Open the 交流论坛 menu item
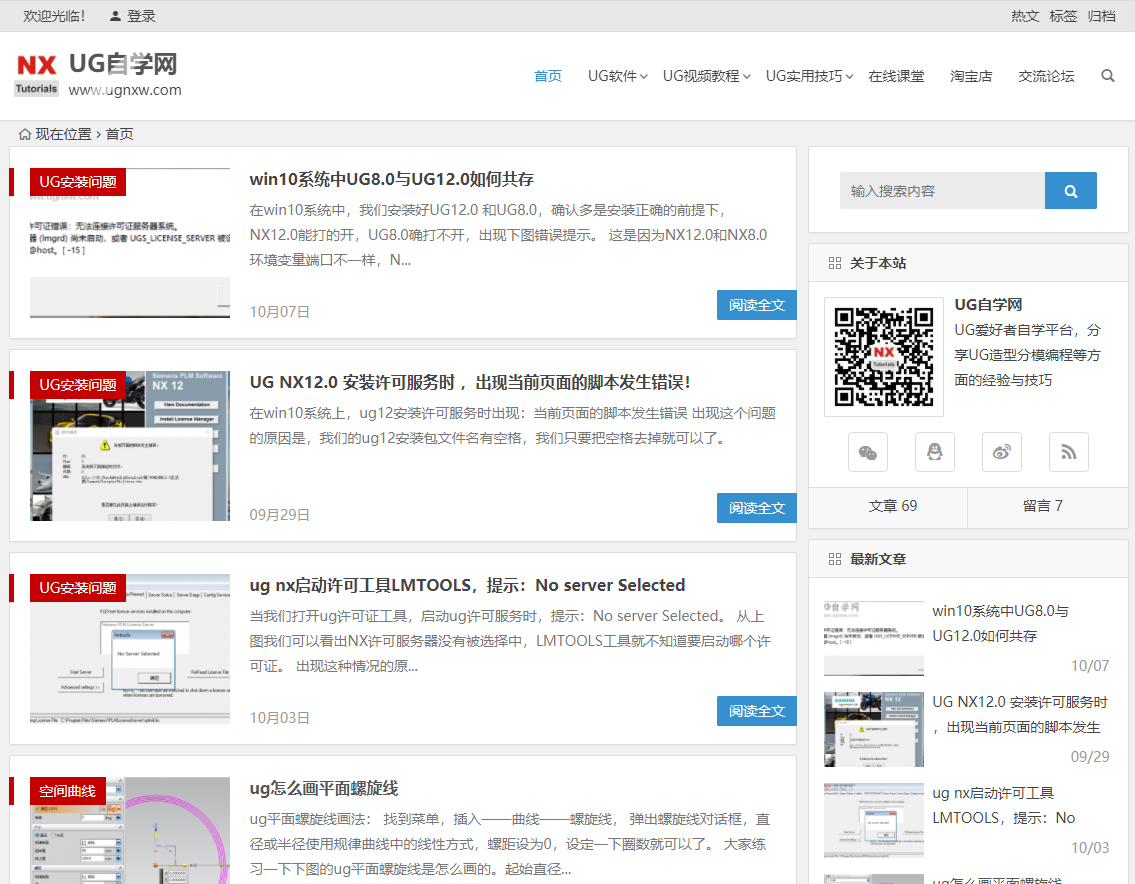Viewport: 1135px width, 884px height. click(x=1046, y=76)
